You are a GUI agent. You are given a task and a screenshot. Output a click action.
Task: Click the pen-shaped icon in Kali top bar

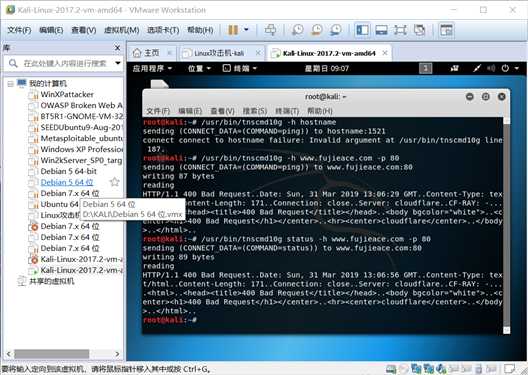pyautogui.click(x=476, y=69)
